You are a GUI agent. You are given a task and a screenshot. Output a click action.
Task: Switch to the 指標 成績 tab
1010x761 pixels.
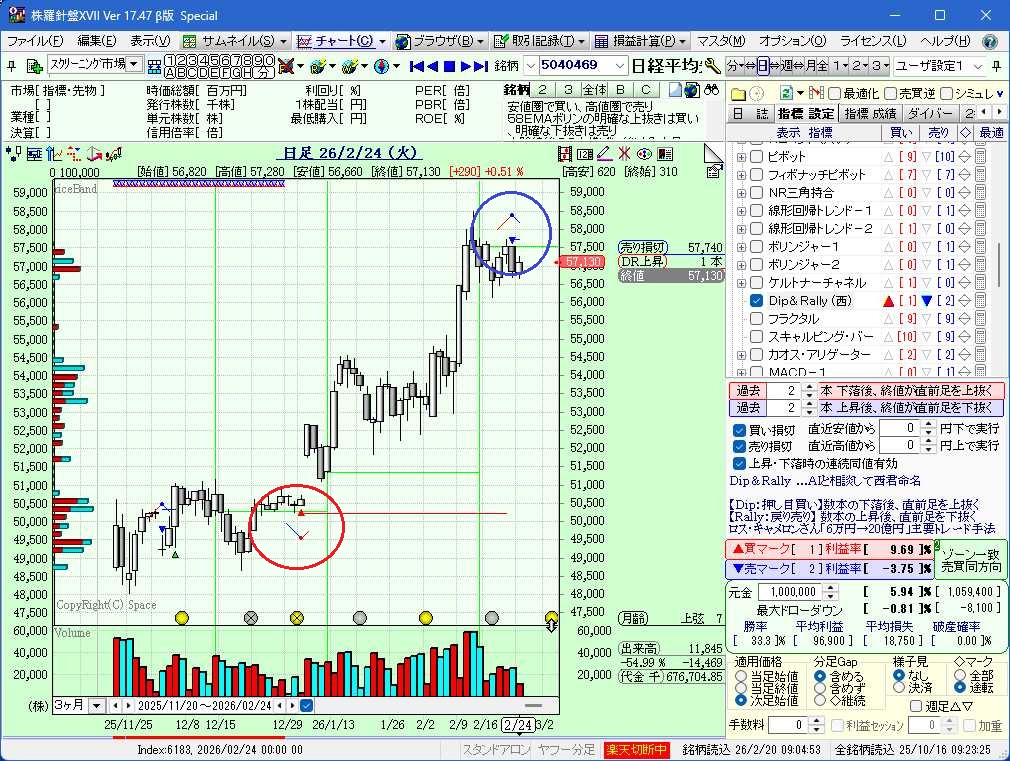870,114
